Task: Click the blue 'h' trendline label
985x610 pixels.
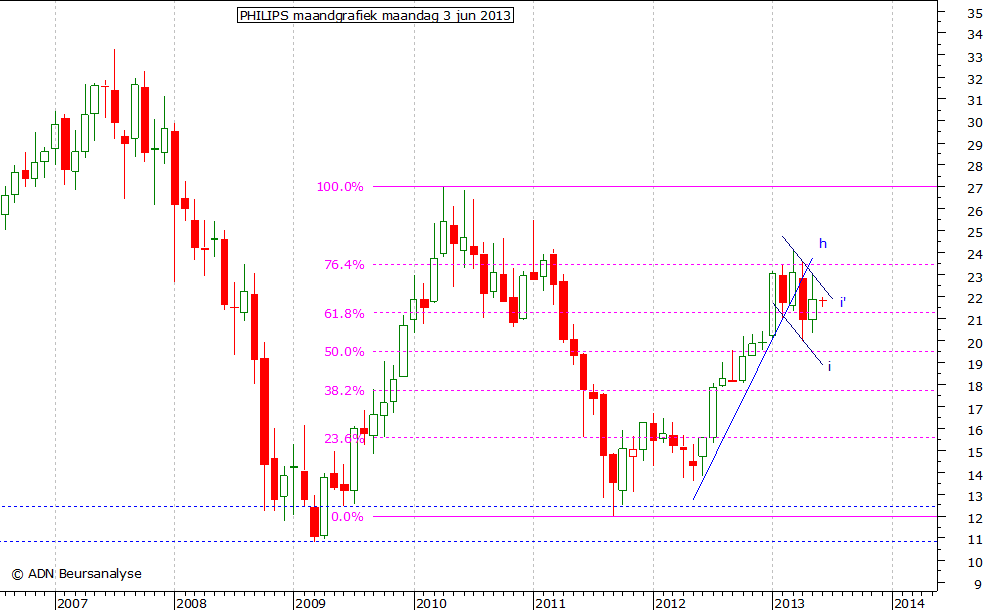Action: 822,244
